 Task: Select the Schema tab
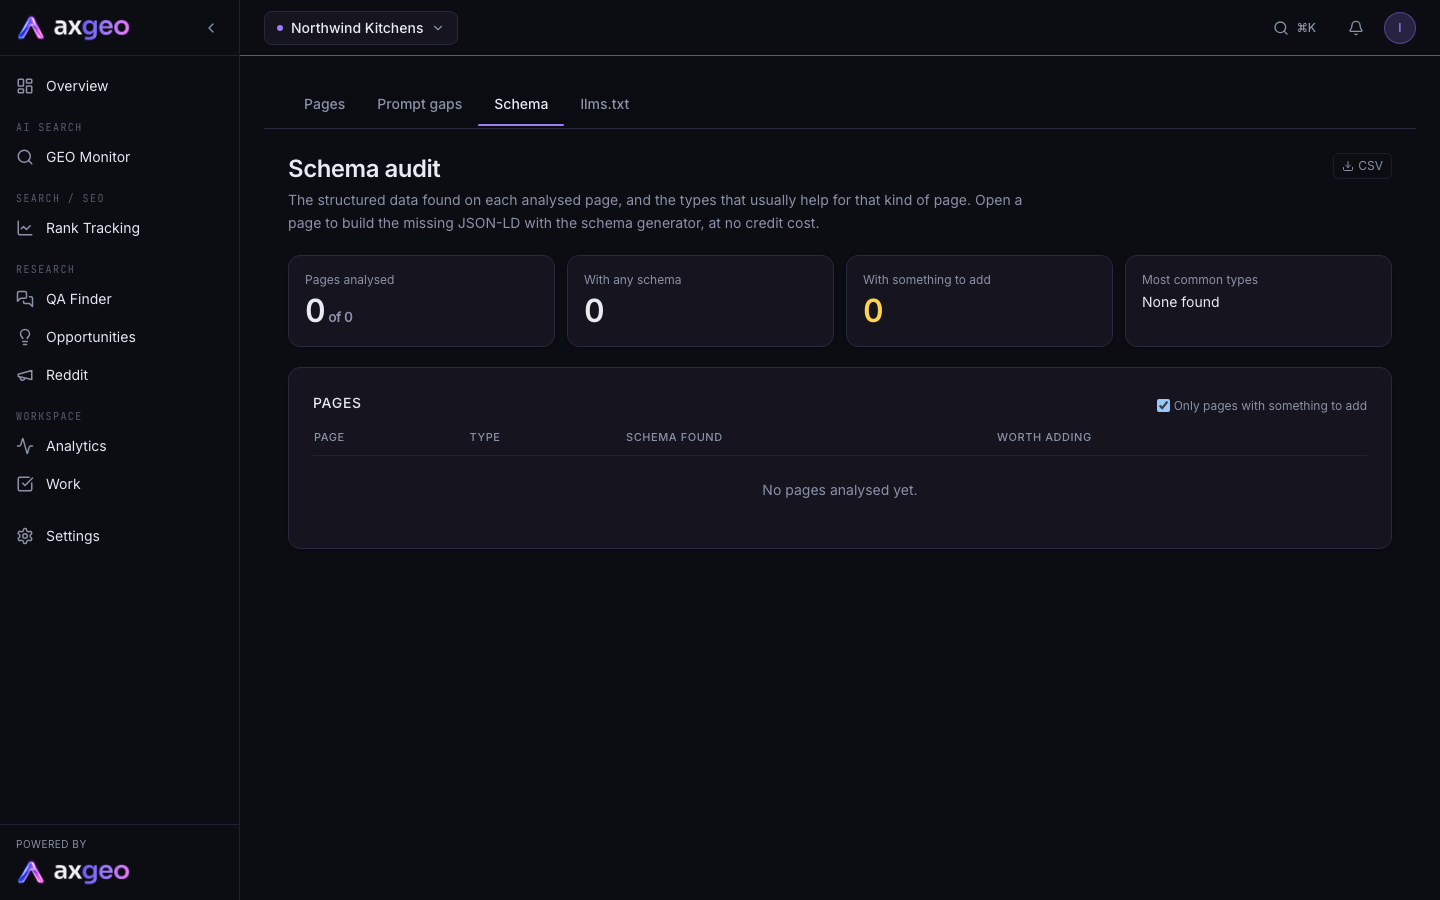pos(521,104)
